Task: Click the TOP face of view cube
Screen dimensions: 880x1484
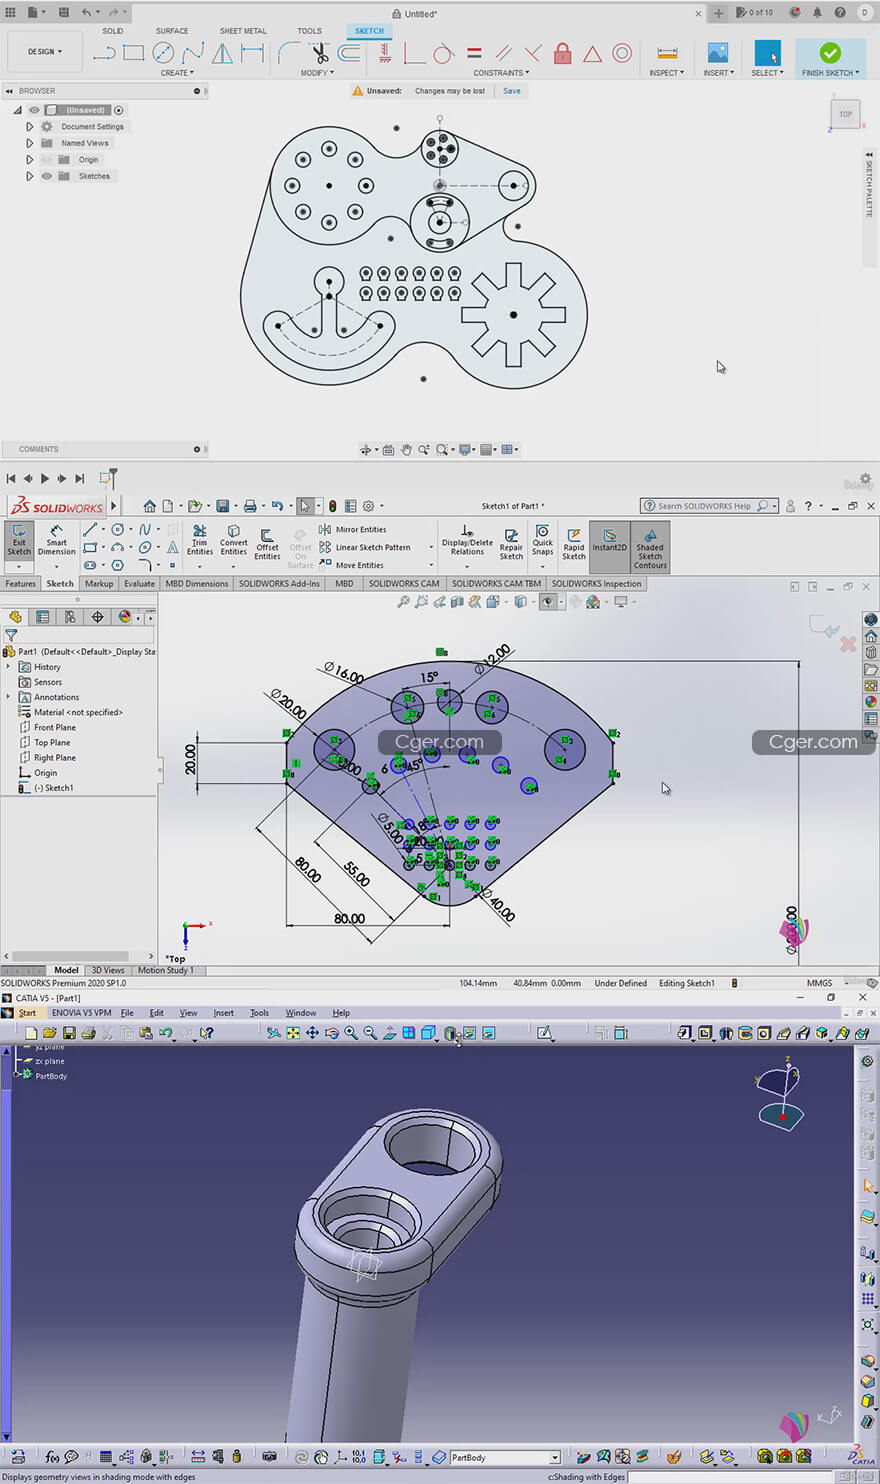Action: click(845, 114)
